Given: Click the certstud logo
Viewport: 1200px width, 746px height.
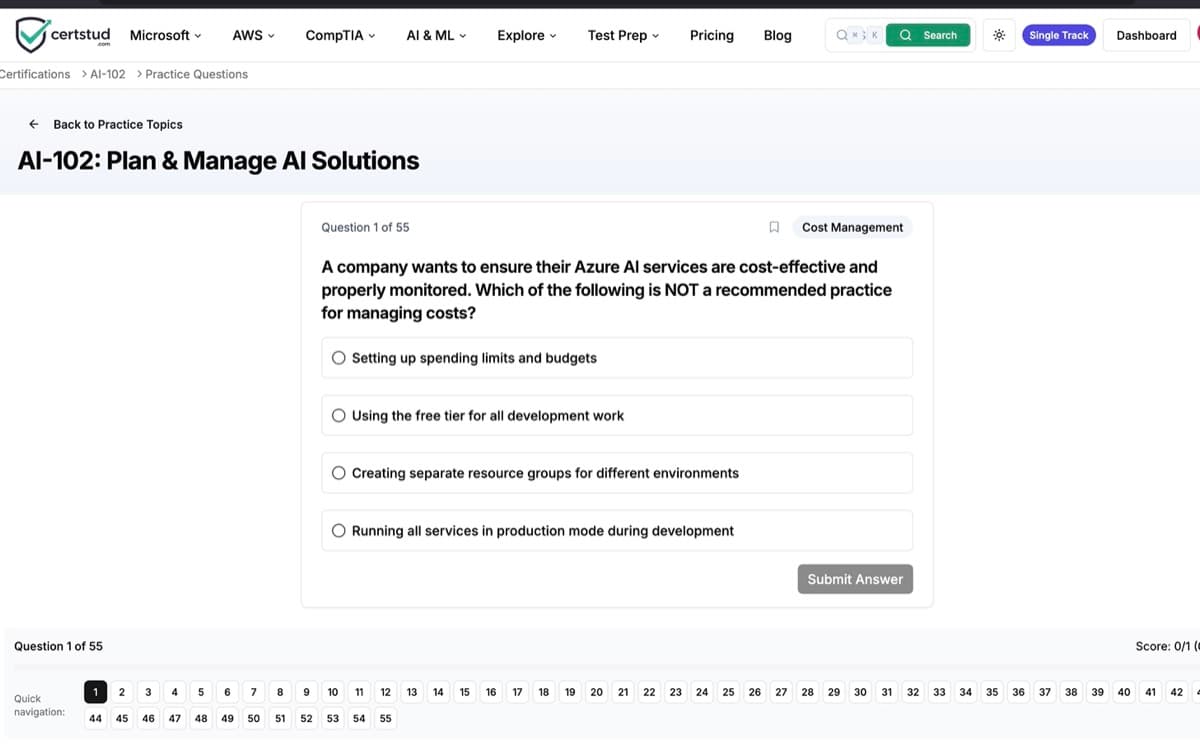Looking at the screenshot, I should 62,34.
